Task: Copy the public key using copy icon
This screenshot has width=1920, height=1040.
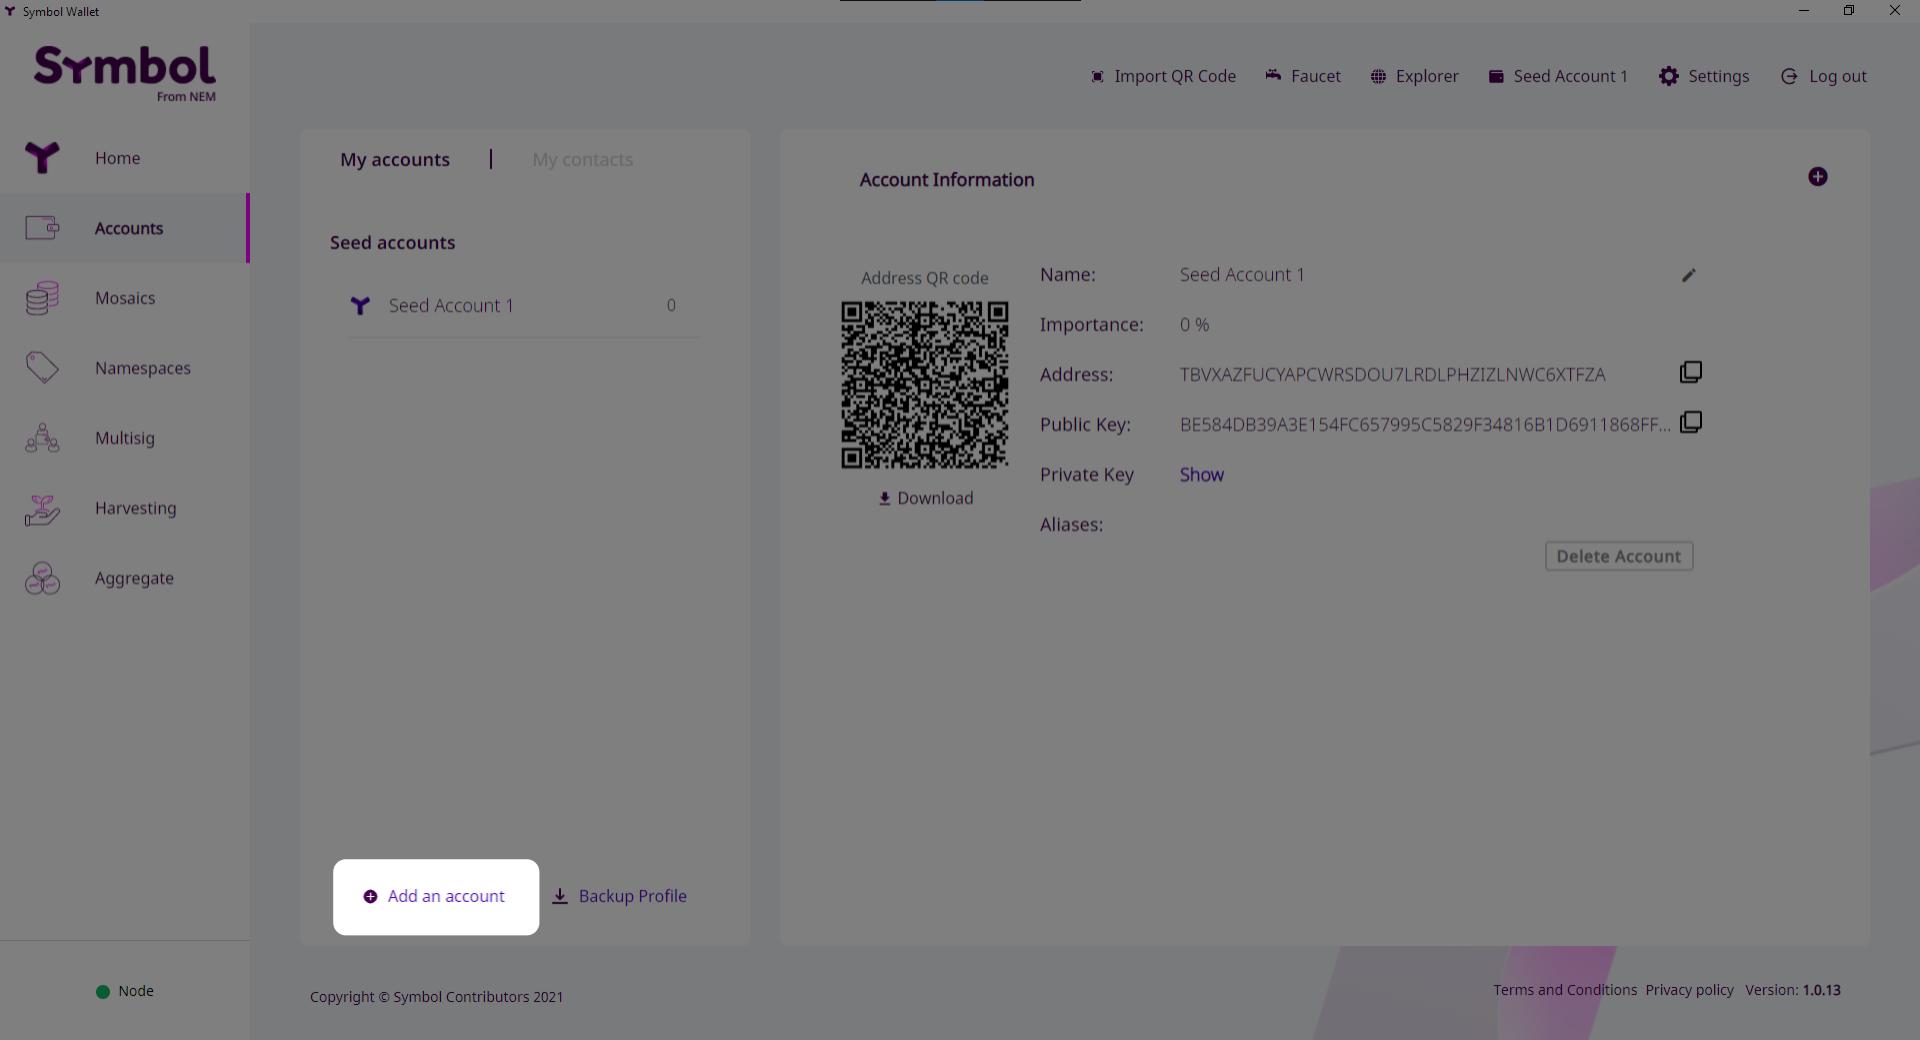Action: [1690, 423]
